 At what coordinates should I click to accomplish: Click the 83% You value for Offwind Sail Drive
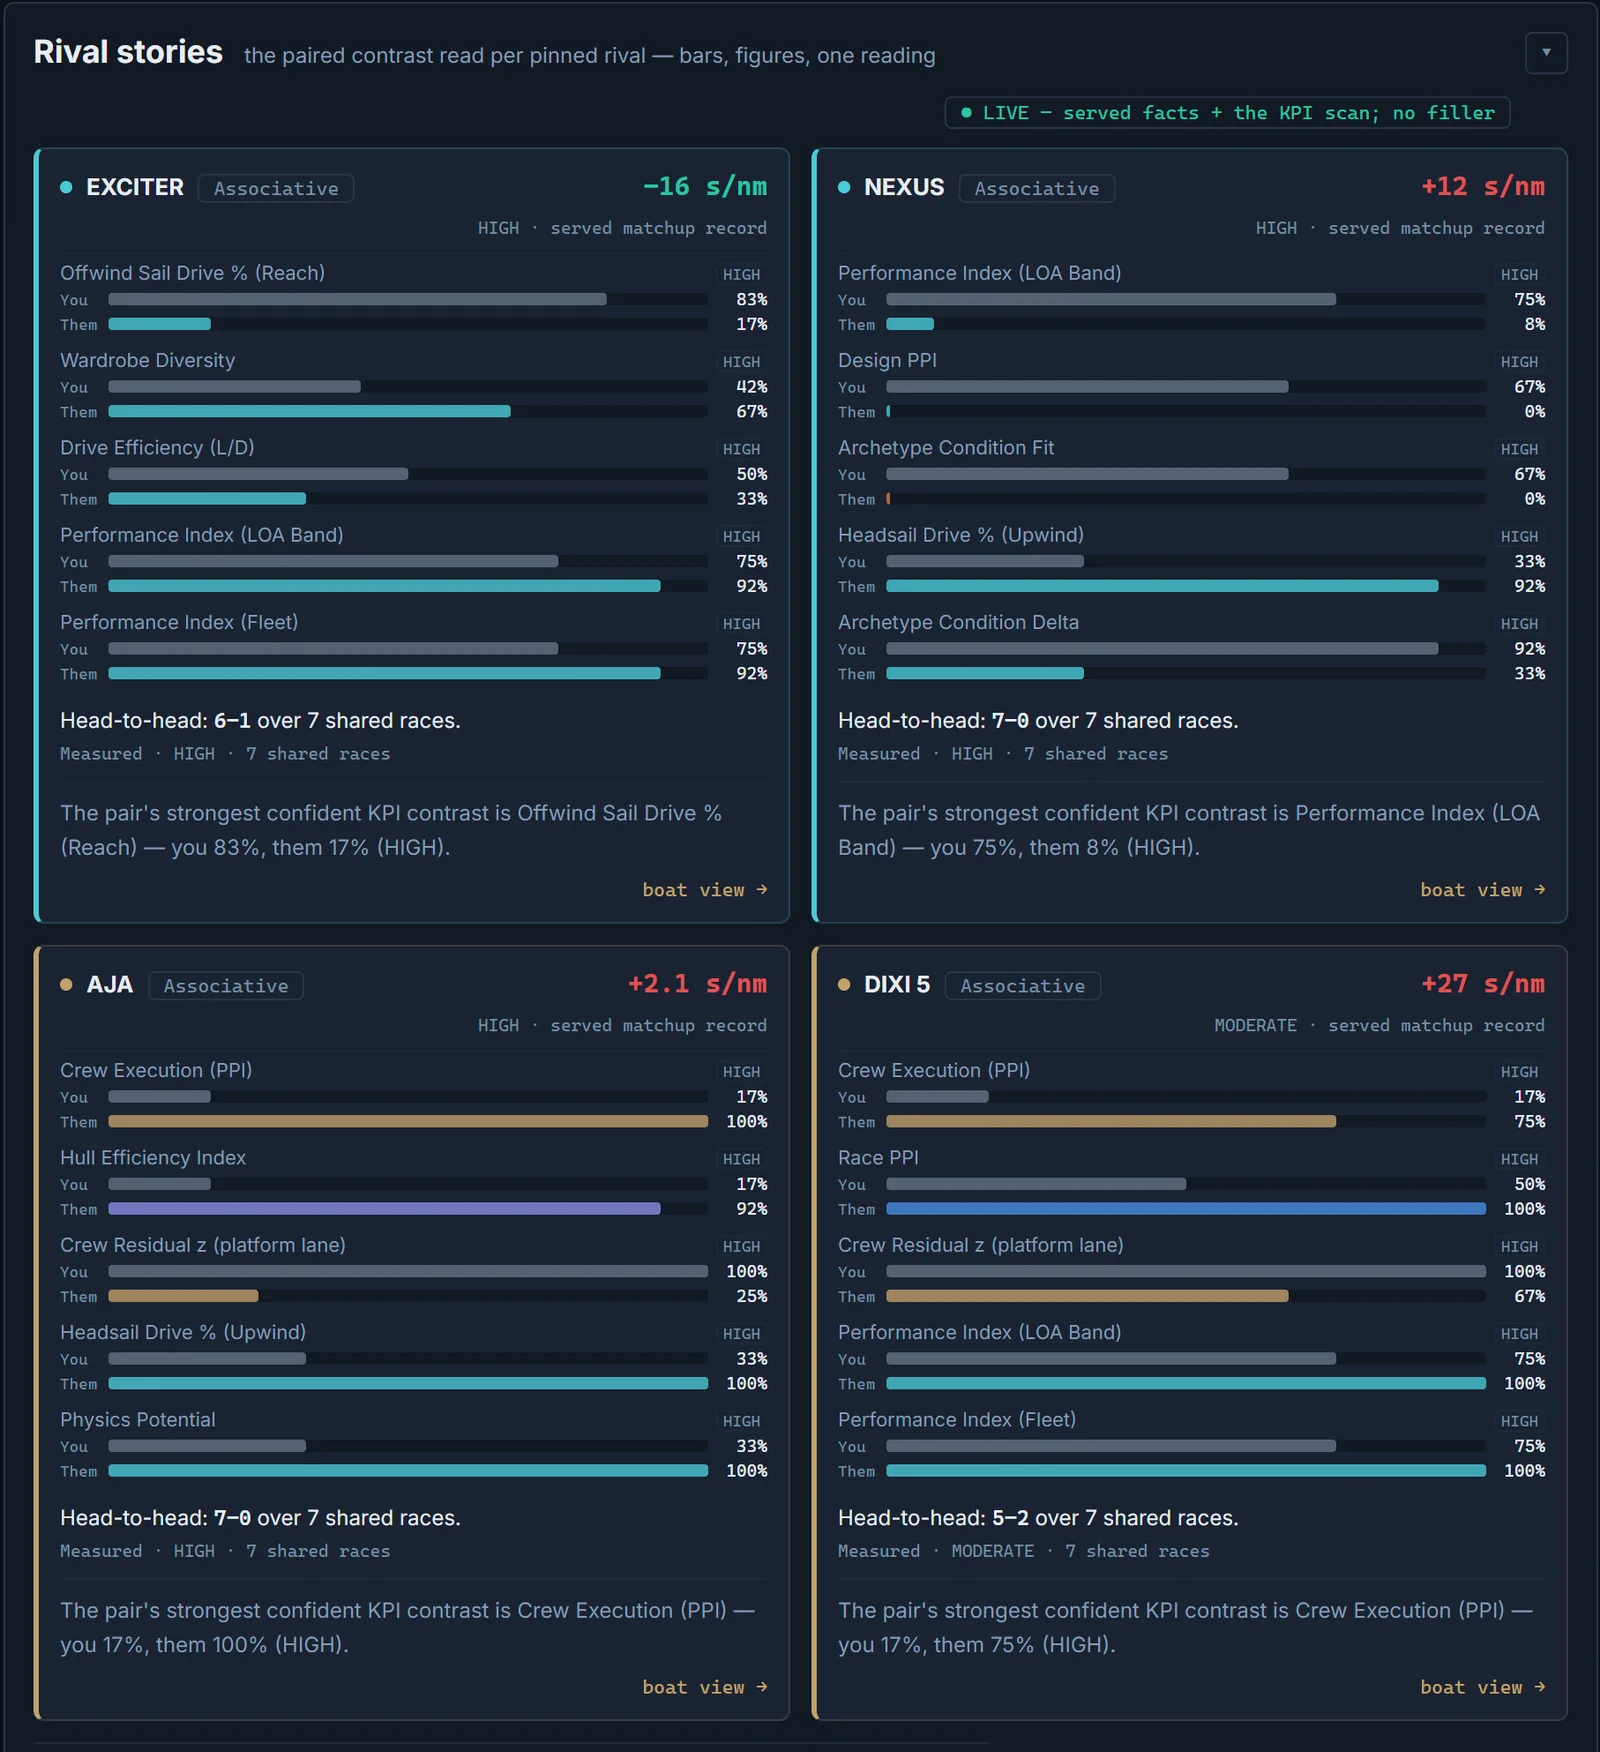coord(751,299)
